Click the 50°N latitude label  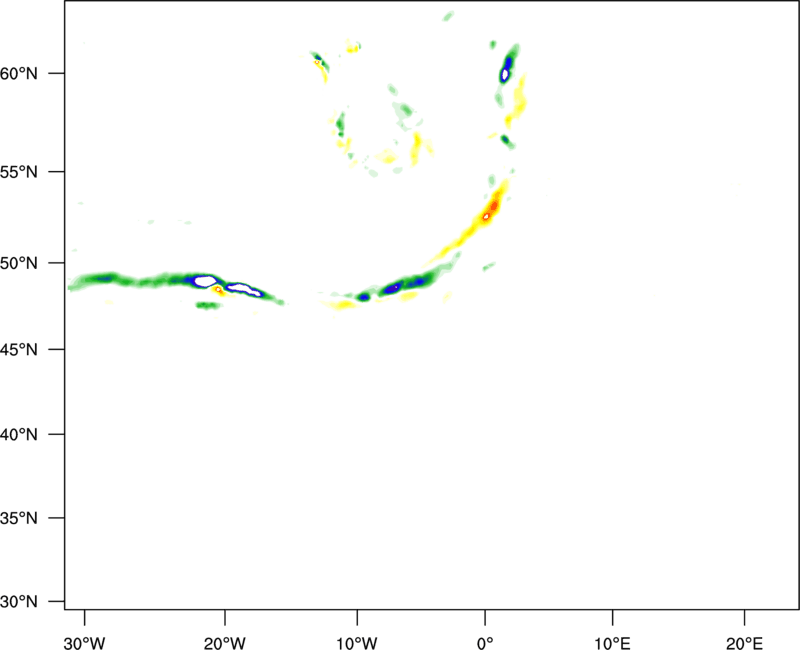coord(19,263)
